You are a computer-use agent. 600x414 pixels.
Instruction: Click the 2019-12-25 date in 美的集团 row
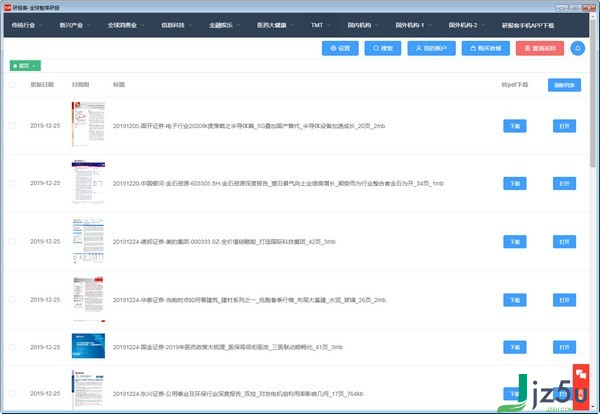pos(45,241)
